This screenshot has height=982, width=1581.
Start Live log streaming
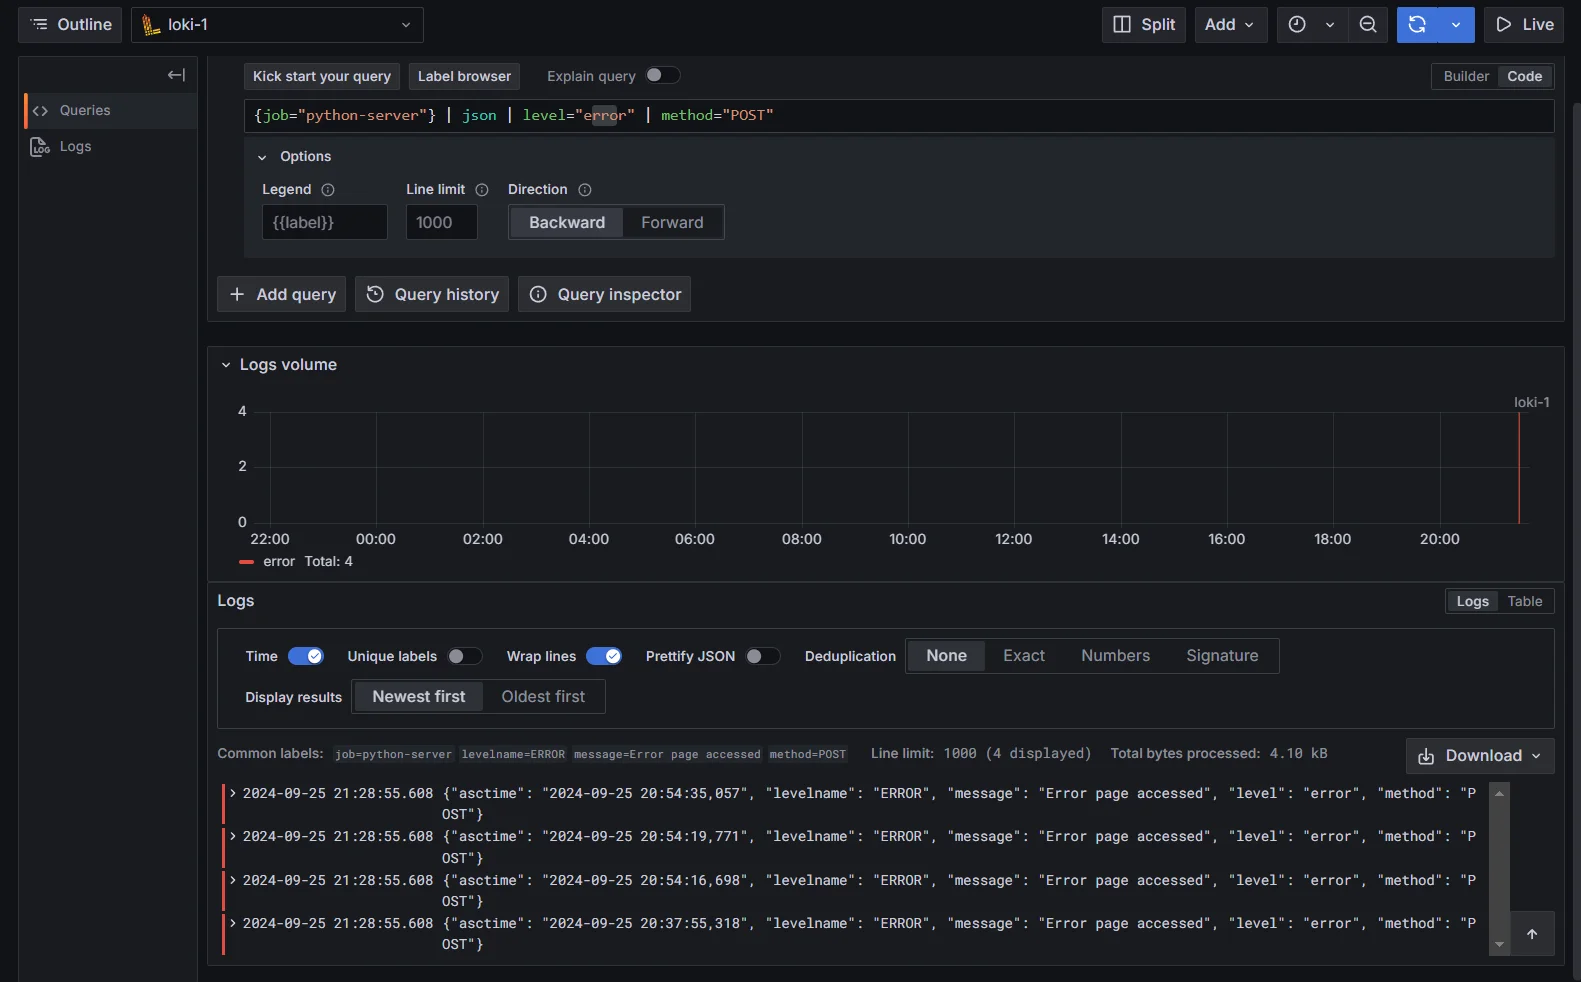[1524, 25]
